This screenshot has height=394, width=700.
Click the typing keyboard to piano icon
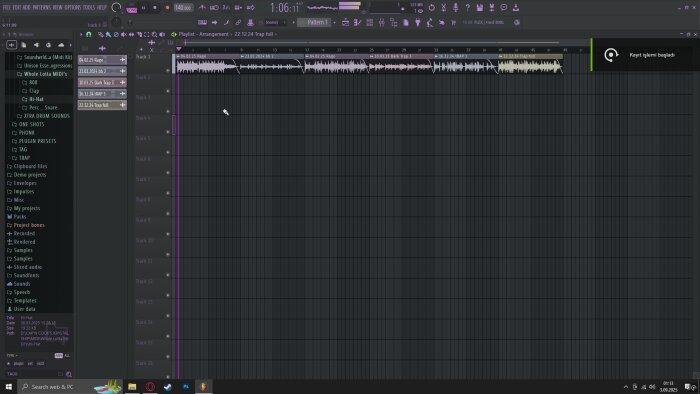pyautogui.click(x=202, y=22)
